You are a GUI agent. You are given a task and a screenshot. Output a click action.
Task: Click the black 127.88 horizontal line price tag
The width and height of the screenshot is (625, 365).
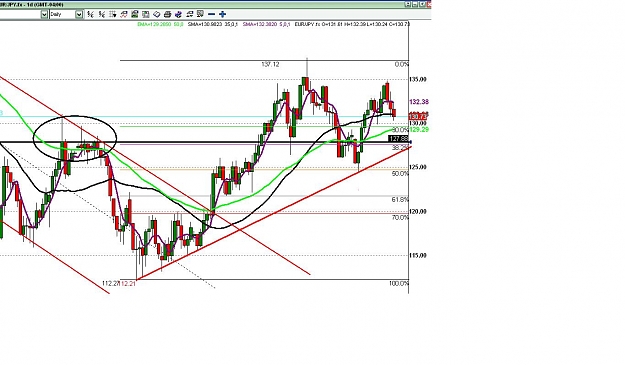(398, 139)
